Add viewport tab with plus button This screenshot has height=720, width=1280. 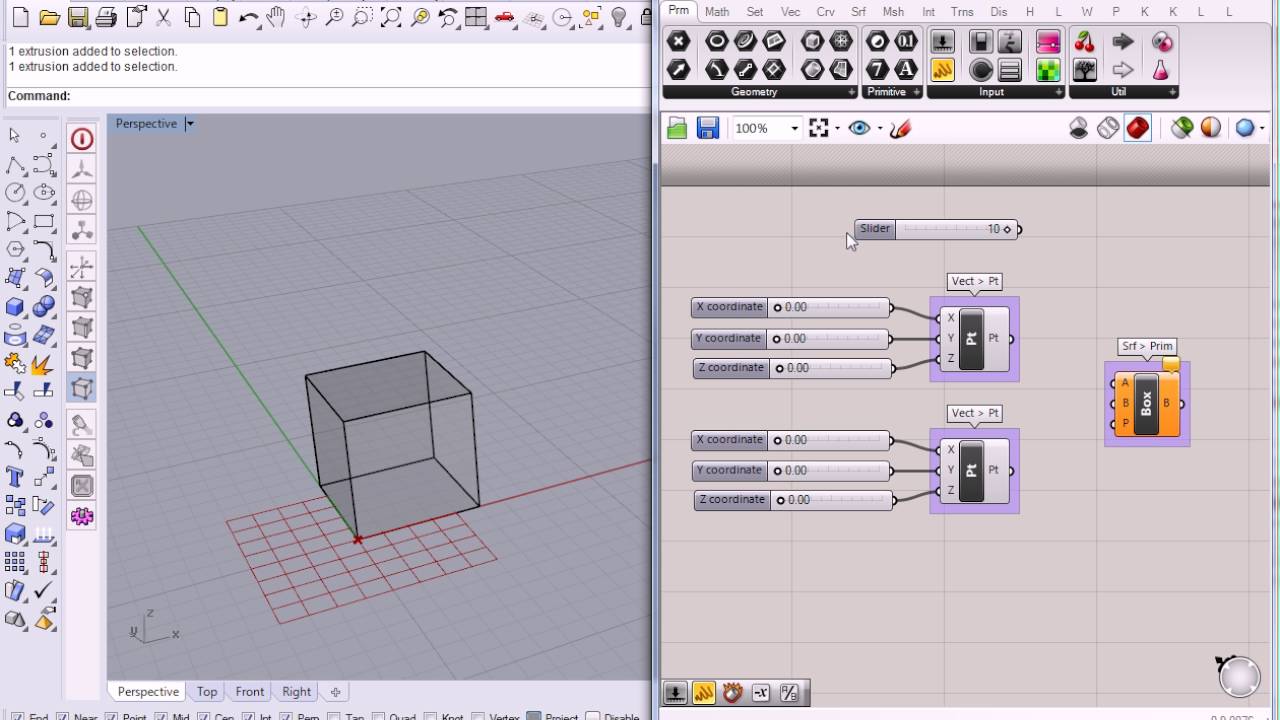click(335, 692)
